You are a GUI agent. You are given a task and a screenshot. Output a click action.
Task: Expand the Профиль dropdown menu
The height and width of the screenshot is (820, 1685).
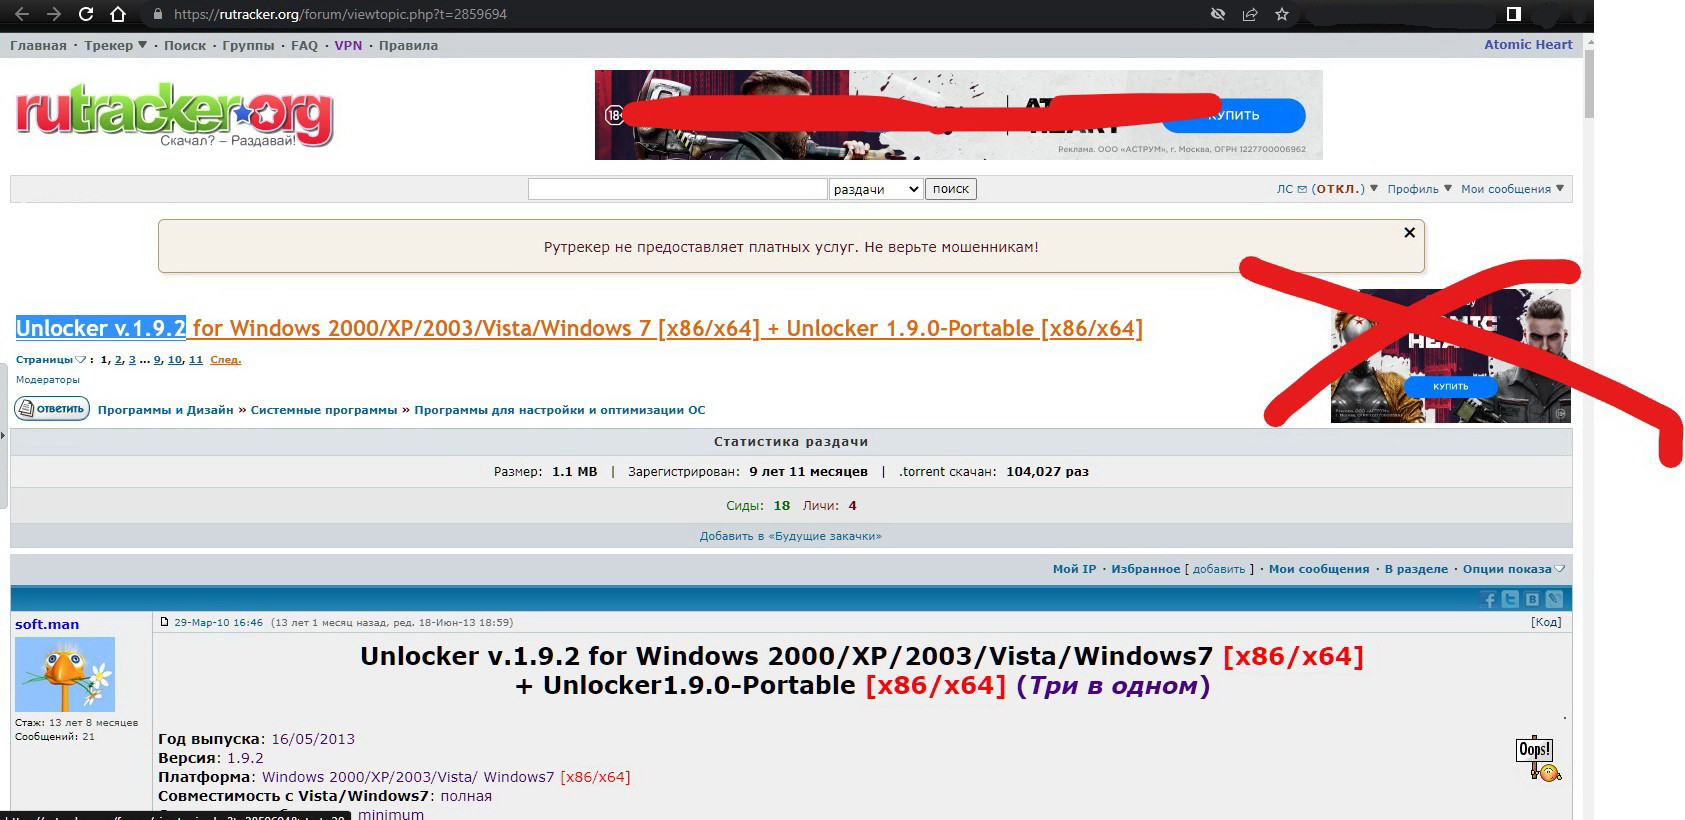point(1418,189)
